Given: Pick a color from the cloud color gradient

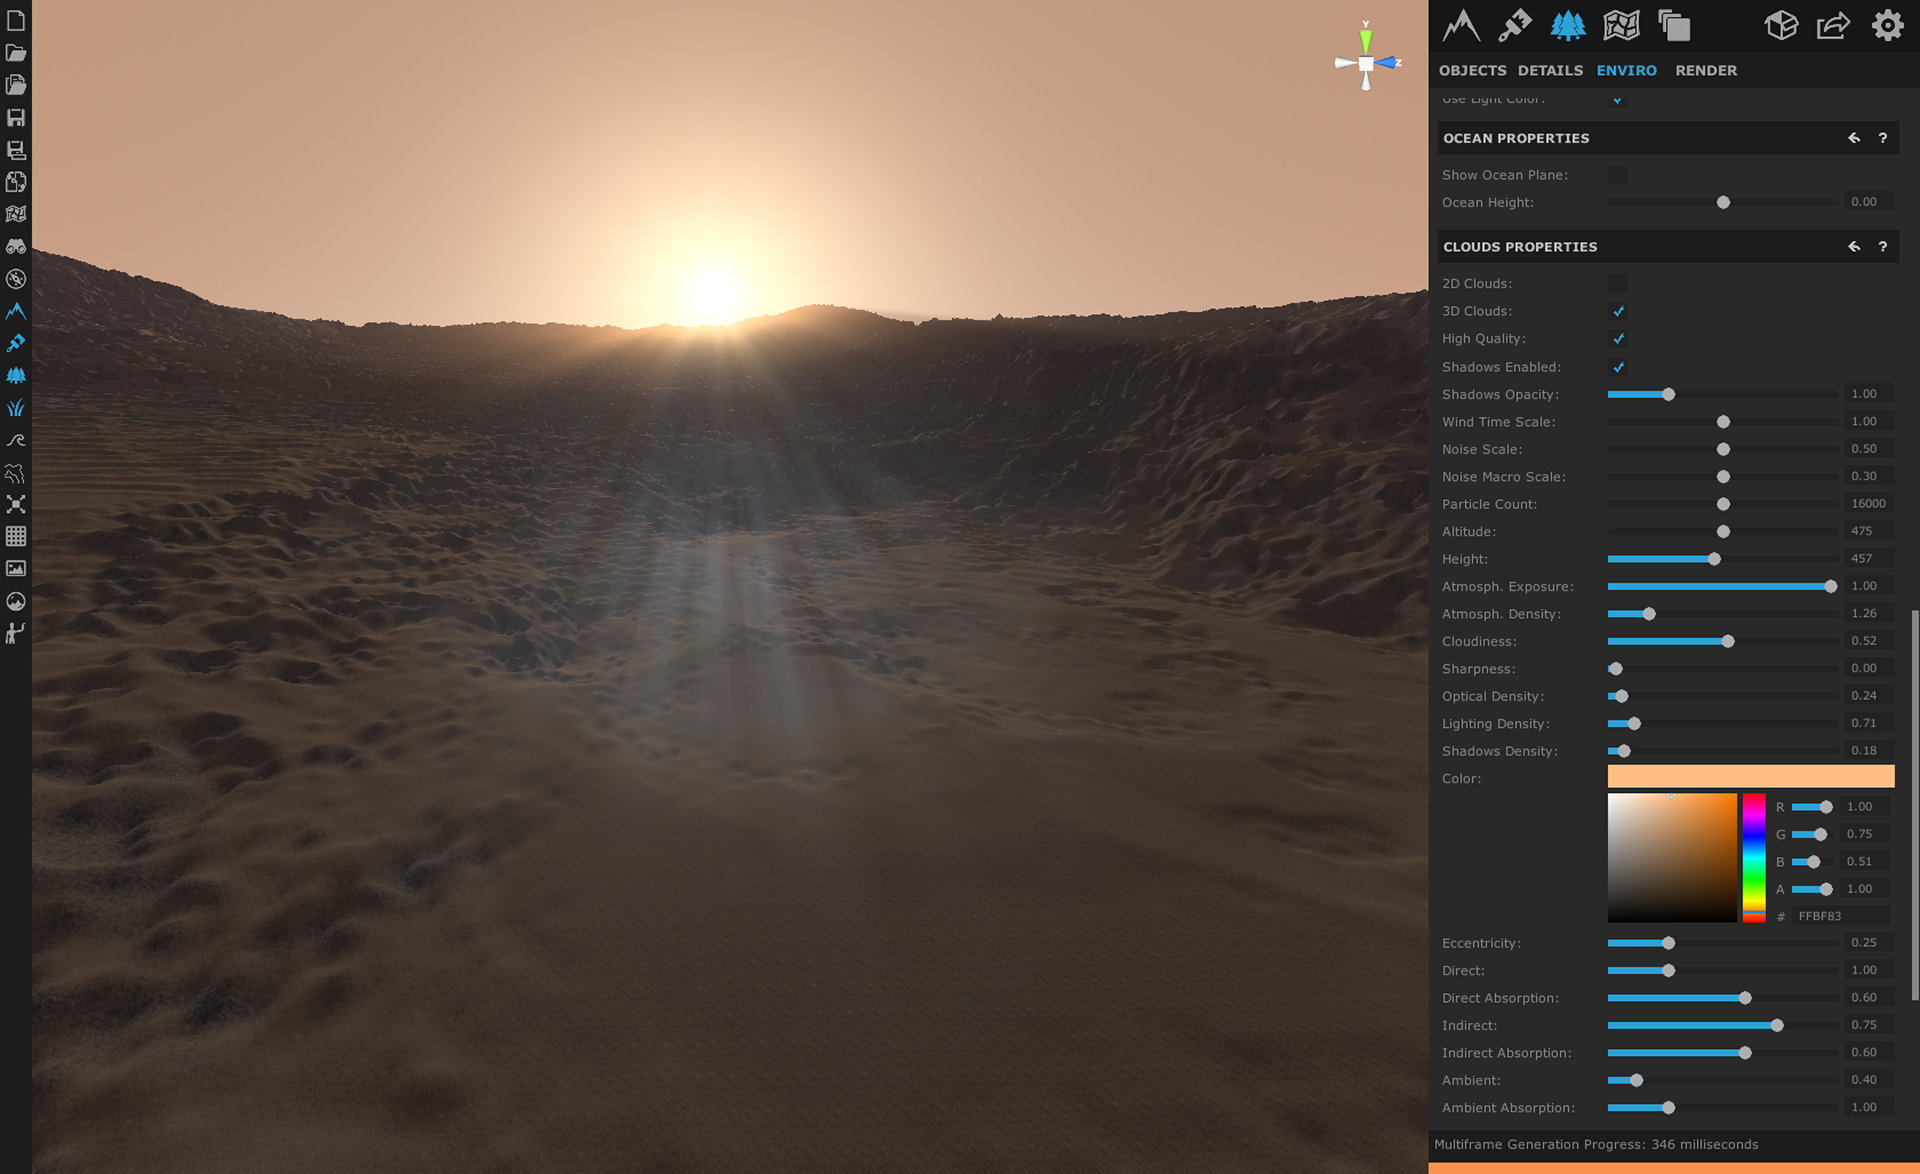Looking at the screenshot, I should pos(1672,857).
